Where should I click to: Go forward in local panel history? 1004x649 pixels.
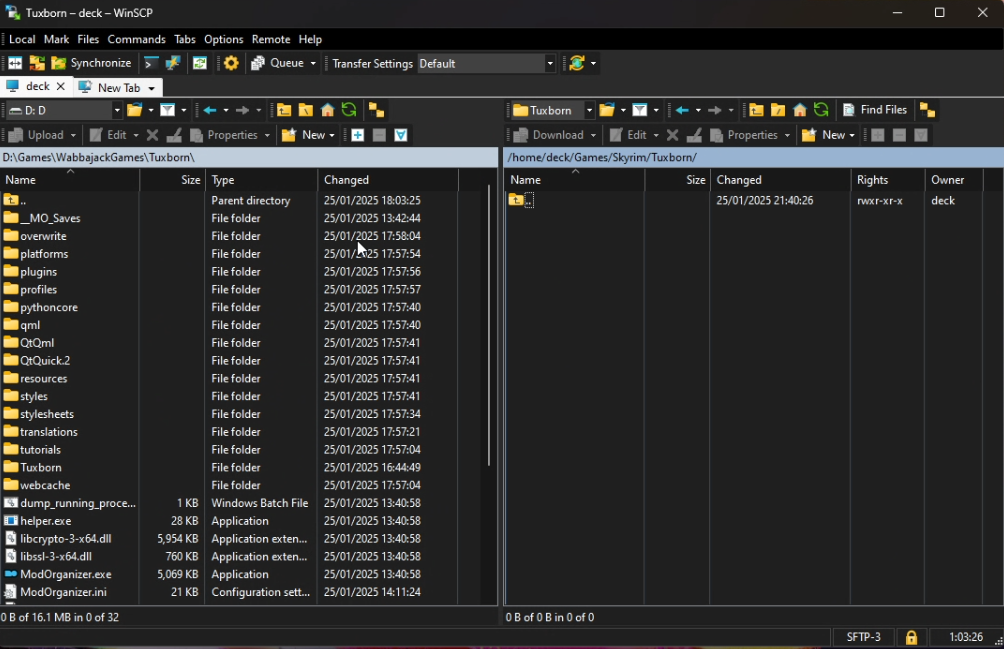tap(242, 110)
